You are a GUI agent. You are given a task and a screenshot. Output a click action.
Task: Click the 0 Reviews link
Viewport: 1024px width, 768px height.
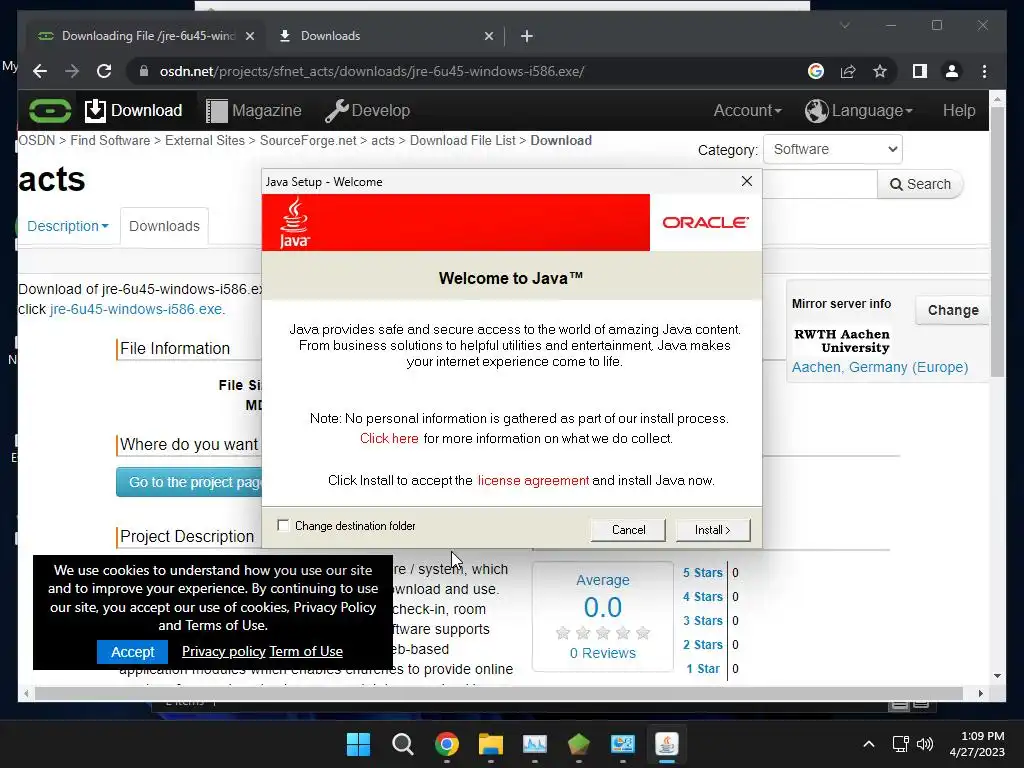[x=602, y=653]
